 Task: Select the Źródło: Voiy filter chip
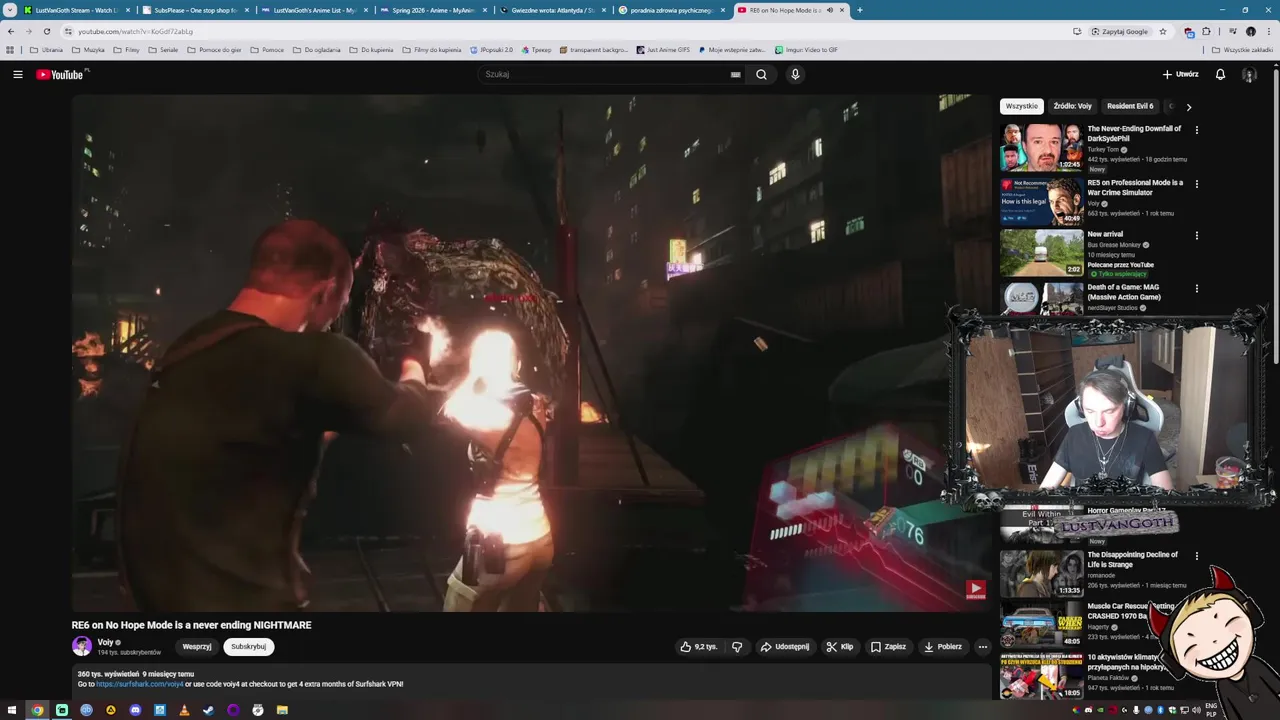tap(1072, 106)
